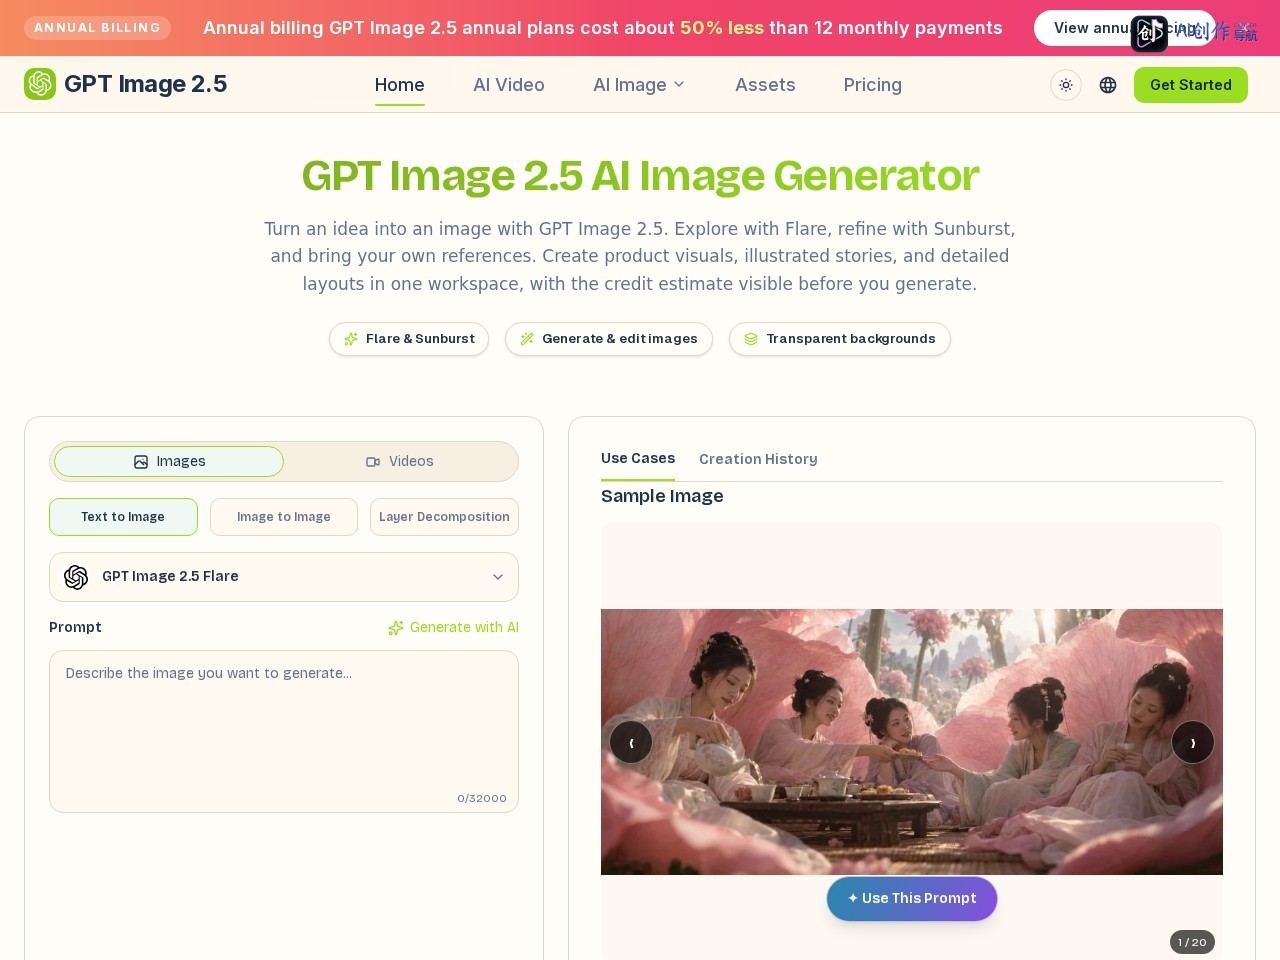Viewport: 1280px width, 960px height.
Task: Click the Generate & edit images pill
Action: (x=609, y=339)
